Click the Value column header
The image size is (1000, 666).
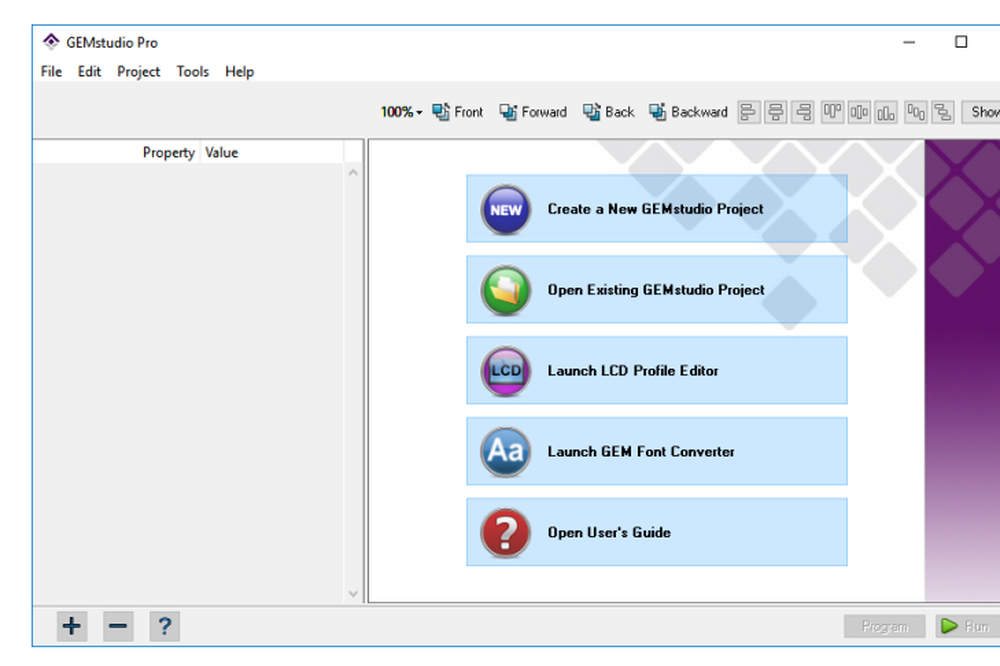point(272,152)
